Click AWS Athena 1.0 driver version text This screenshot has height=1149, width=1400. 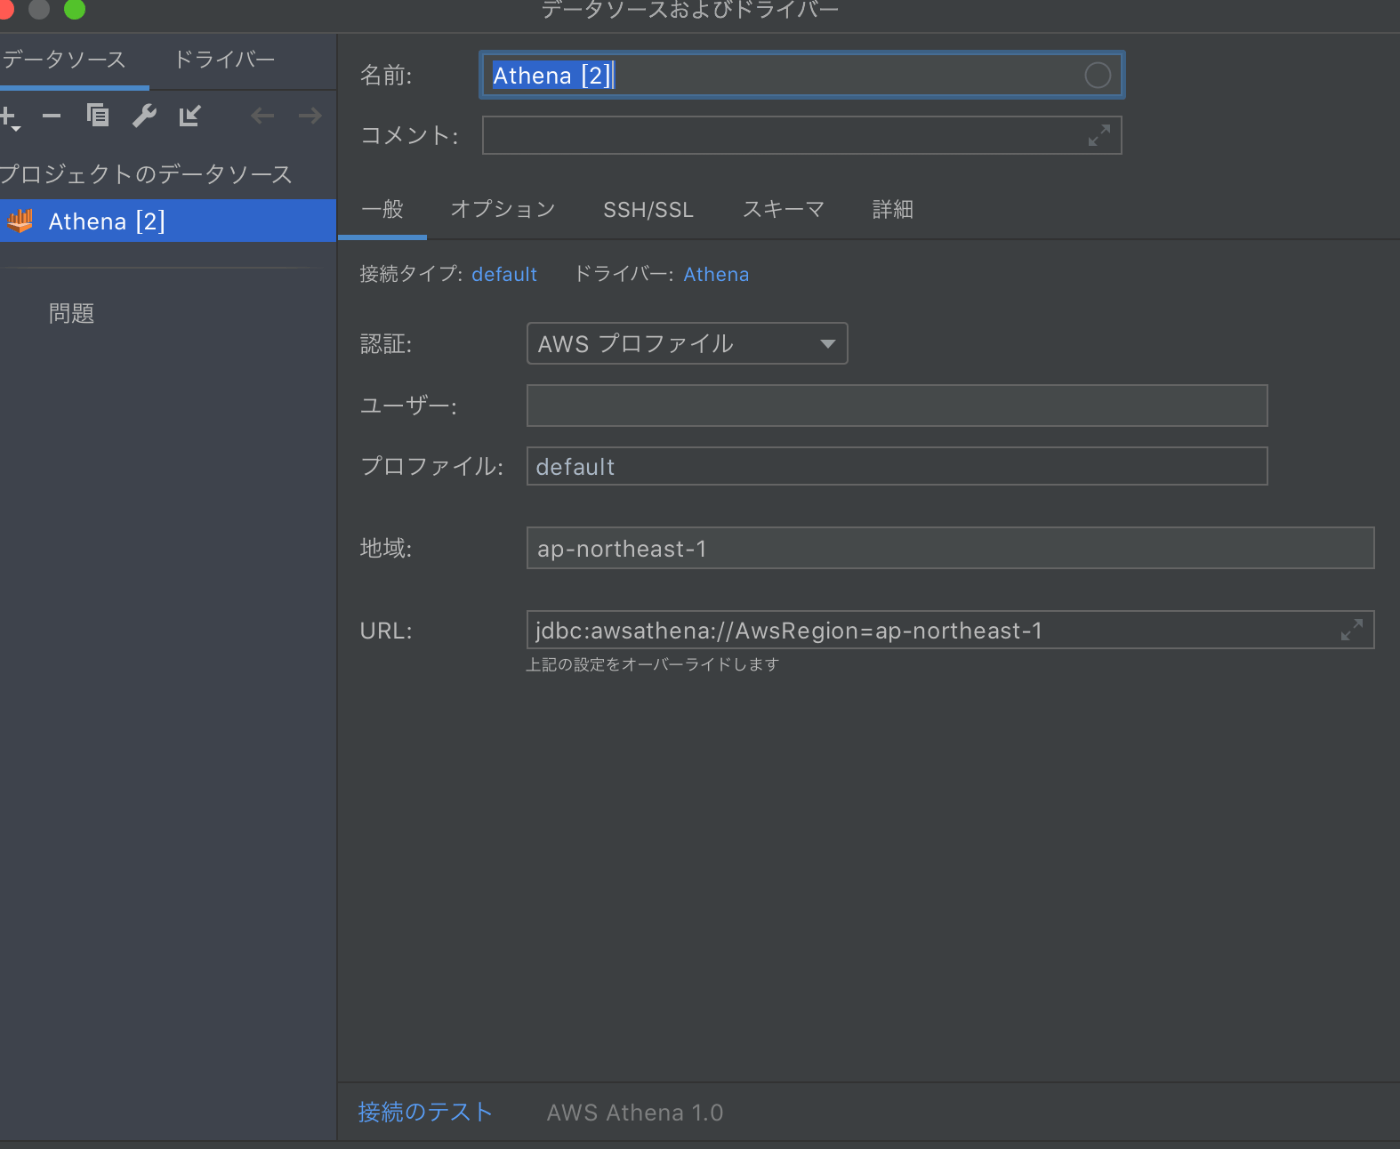click(635, 1113)
